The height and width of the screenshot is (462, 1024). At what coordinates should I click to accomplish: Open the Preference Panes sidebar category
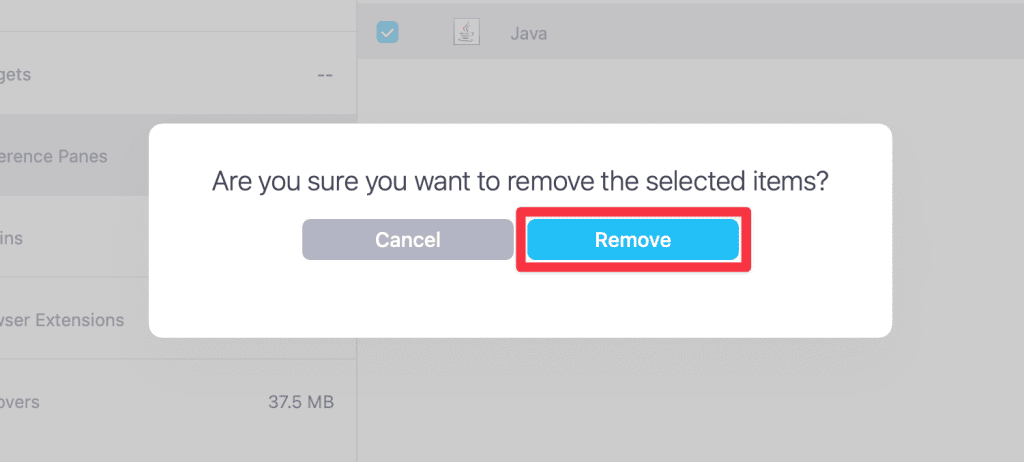(55, 156)
